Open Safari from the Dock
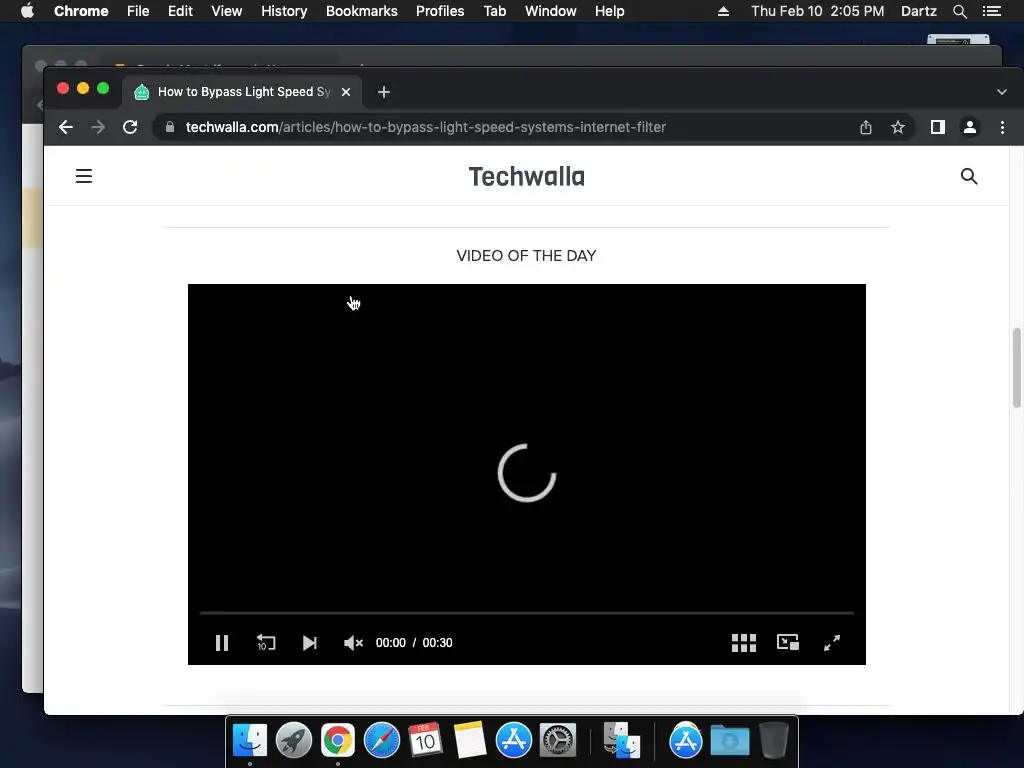This screenshot has height=768, width=1024. [x=382, y=741]
